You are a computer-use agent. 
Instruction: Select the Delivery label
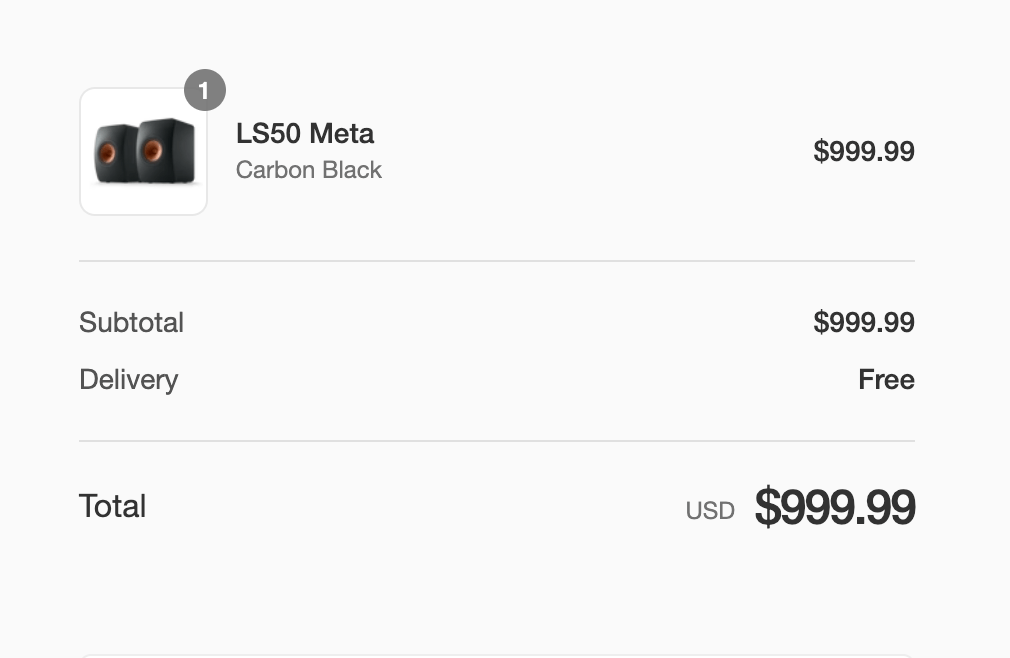click(x=128, y=379)
